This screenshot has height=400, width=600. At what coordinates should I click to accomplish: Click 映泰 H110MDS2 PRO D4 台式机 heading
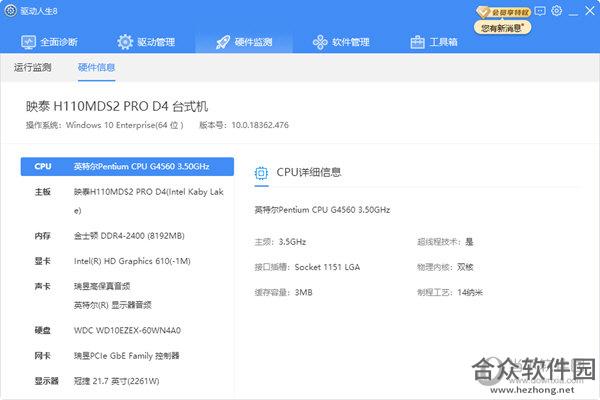(x=117, y=106)
